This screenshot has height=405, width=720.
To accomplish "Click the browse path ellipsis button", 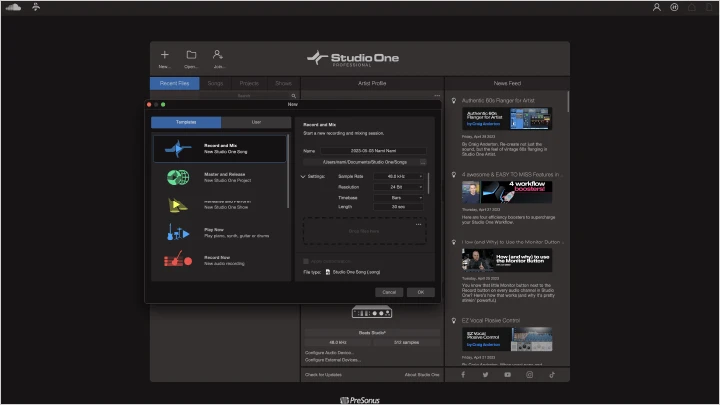I will [423, 162].
